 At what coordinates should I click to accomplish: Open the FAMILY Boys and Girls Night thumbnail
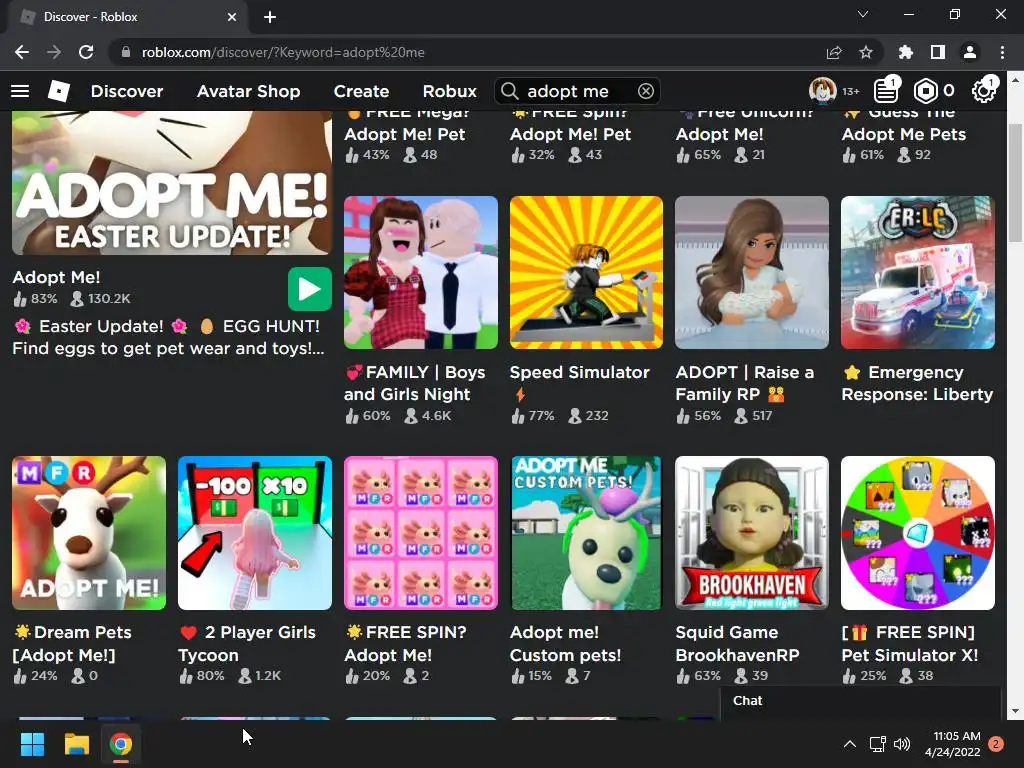click(x=421, y=272)
